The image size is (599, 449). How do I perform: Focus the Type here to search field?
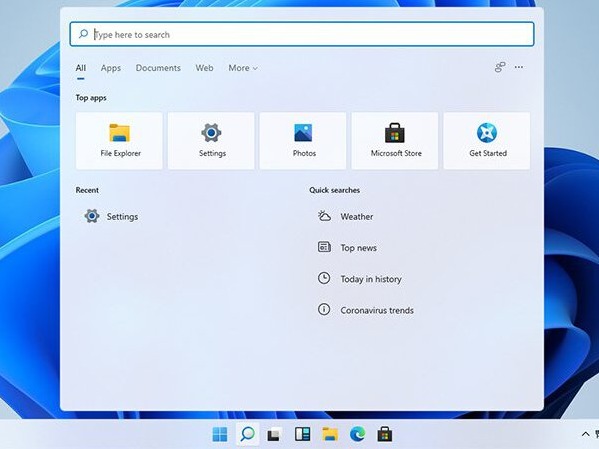(302, 34)
